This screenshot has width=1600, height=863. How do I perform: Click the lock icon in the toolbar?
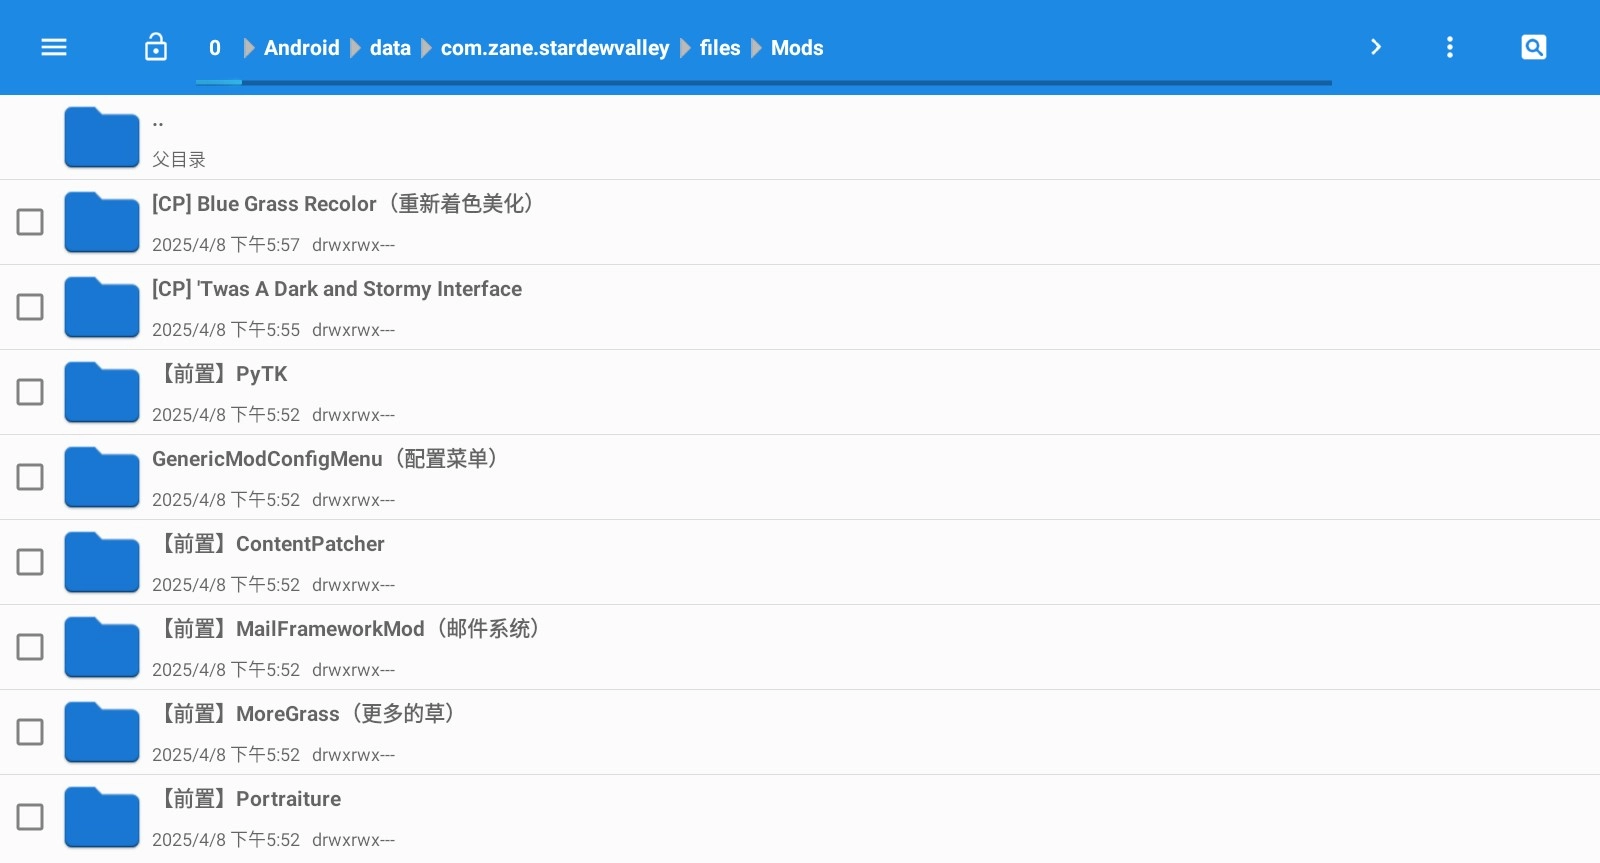pos(156,47)
